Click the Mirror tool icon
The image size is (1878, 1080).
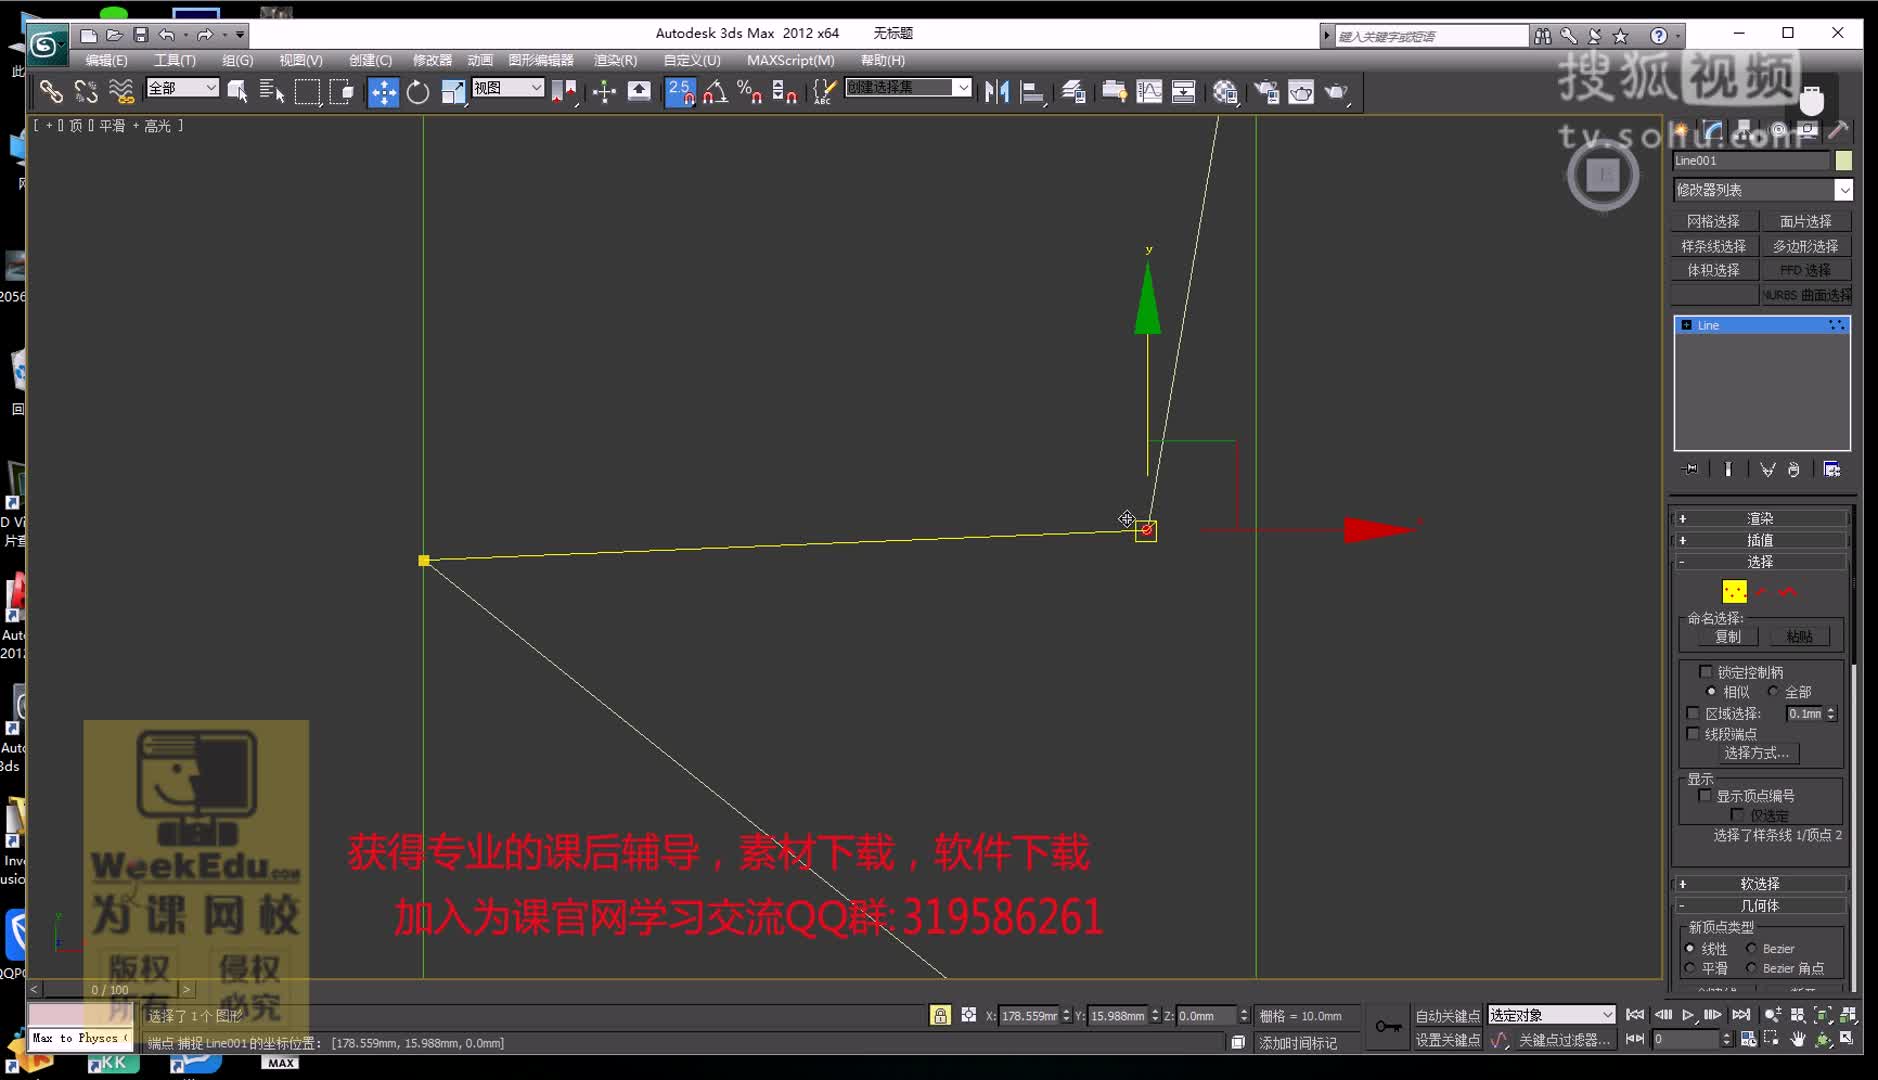(x=996, y=92)
